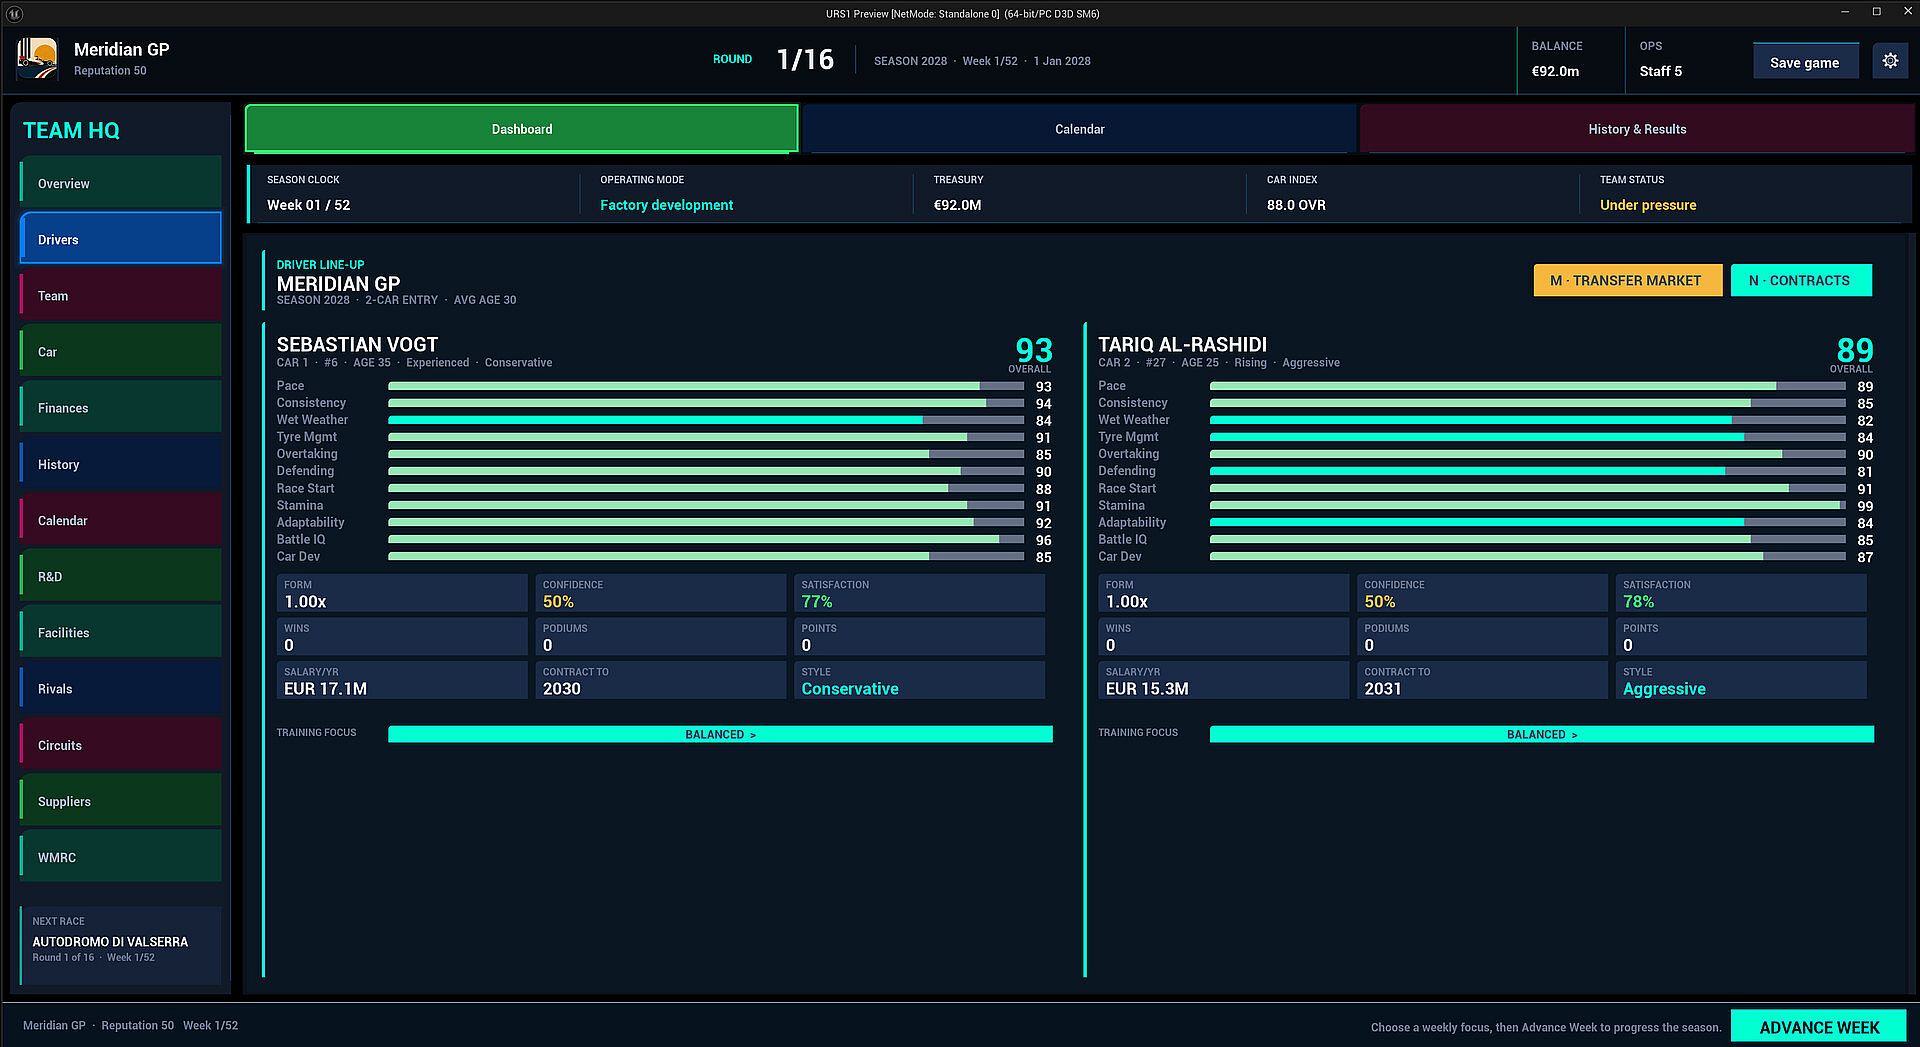Open the Contracts screen
1920x1047 pixels.
point(1800,281)
